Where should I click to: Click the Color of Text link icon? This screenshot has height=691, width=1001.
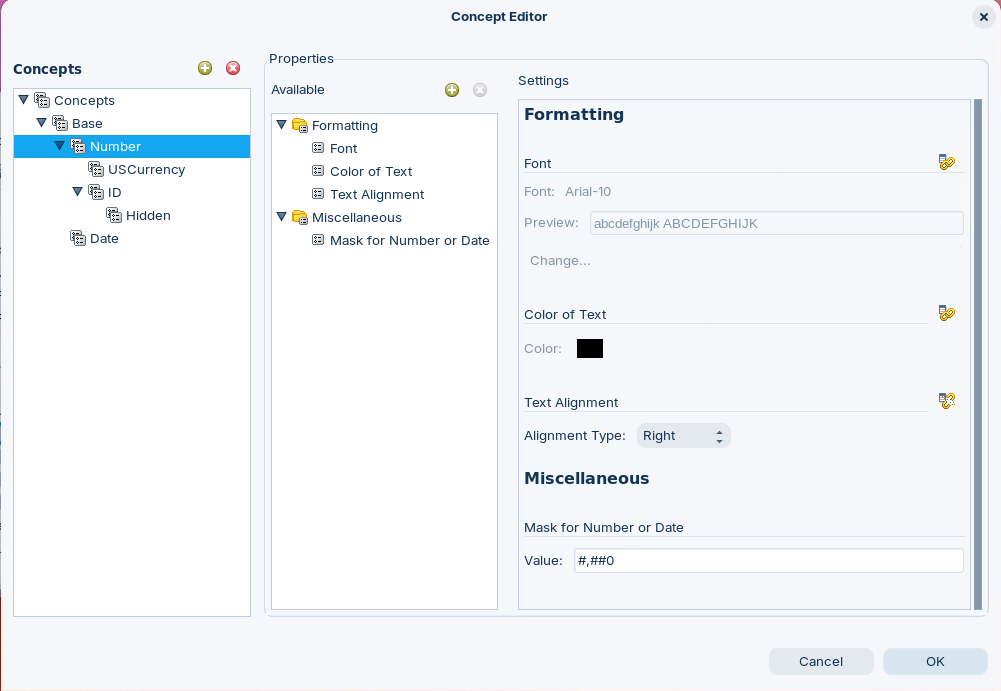point(947,313)
